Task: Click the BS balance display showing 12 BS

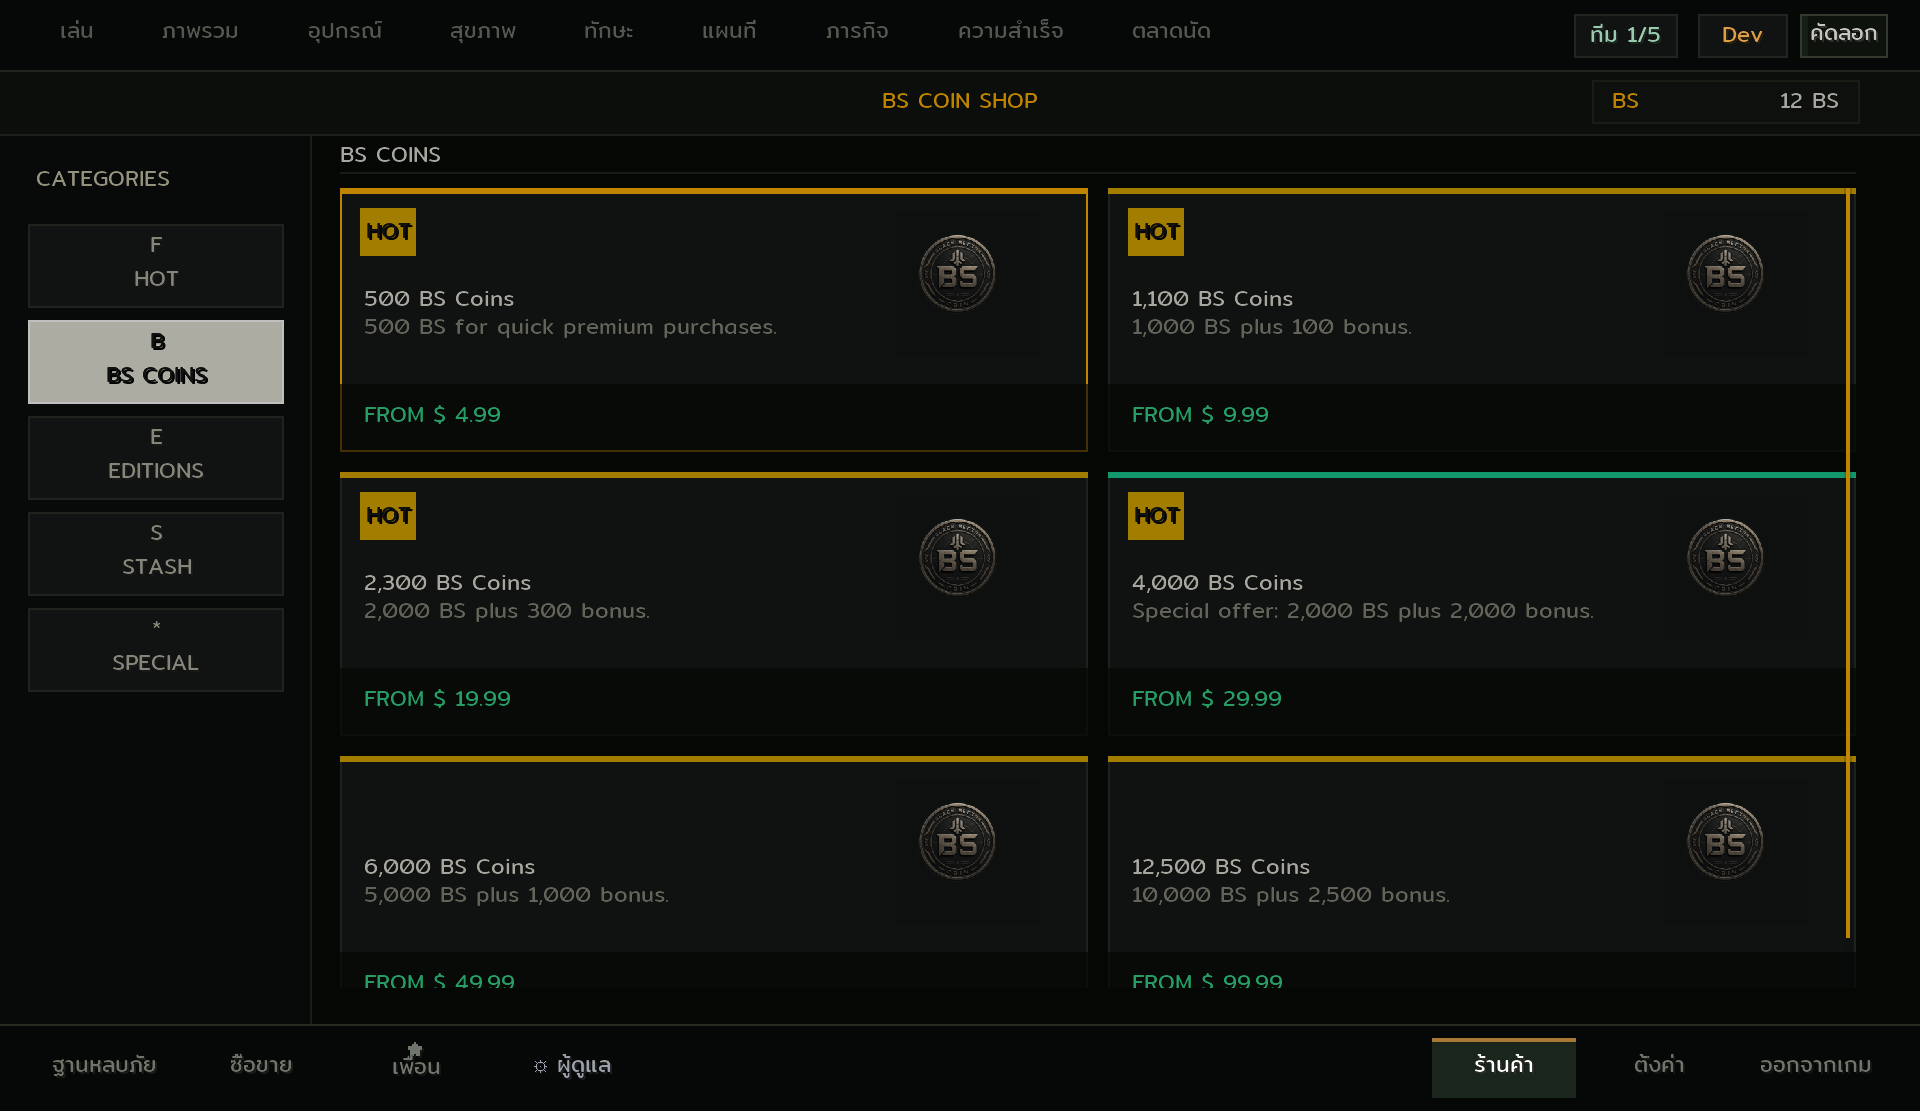Action: point(1726,101)
